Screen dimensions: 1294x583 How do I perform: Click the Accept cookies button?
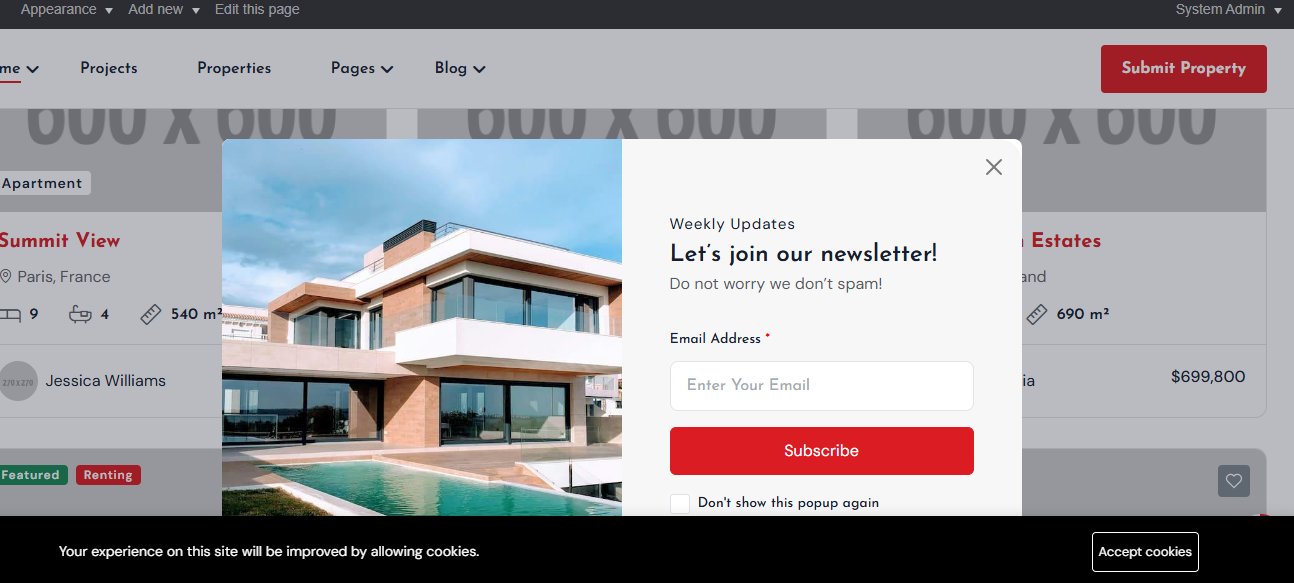coord(1145,552)
